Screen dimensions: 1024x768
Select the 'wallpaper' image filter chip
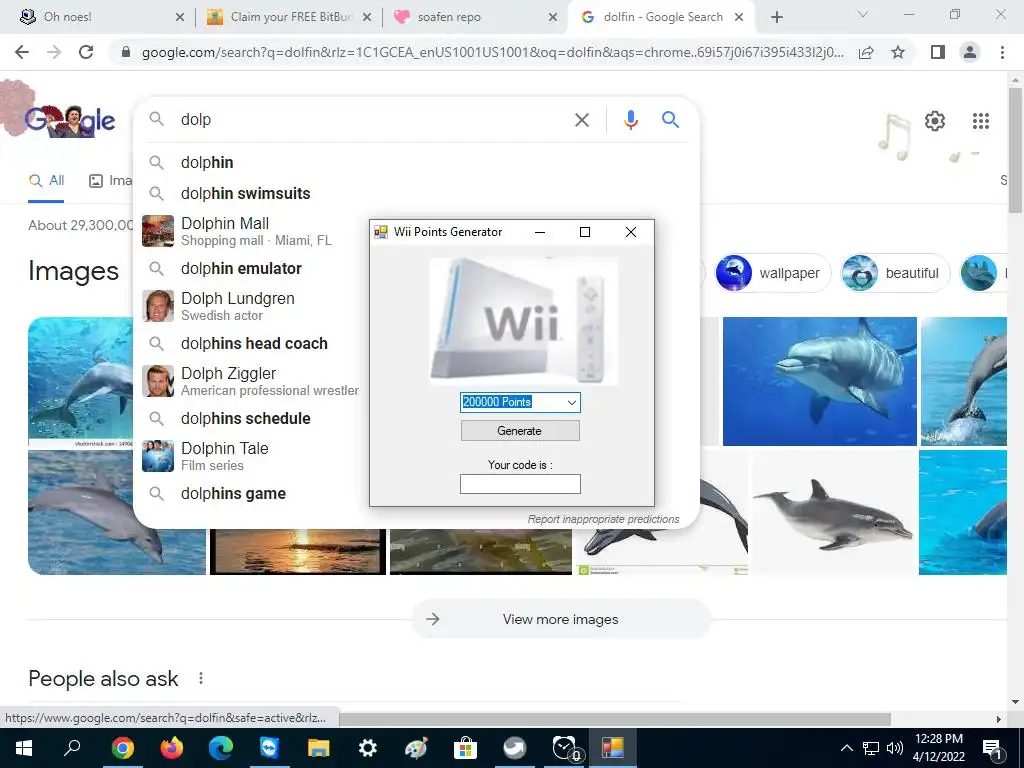(773, 273)
